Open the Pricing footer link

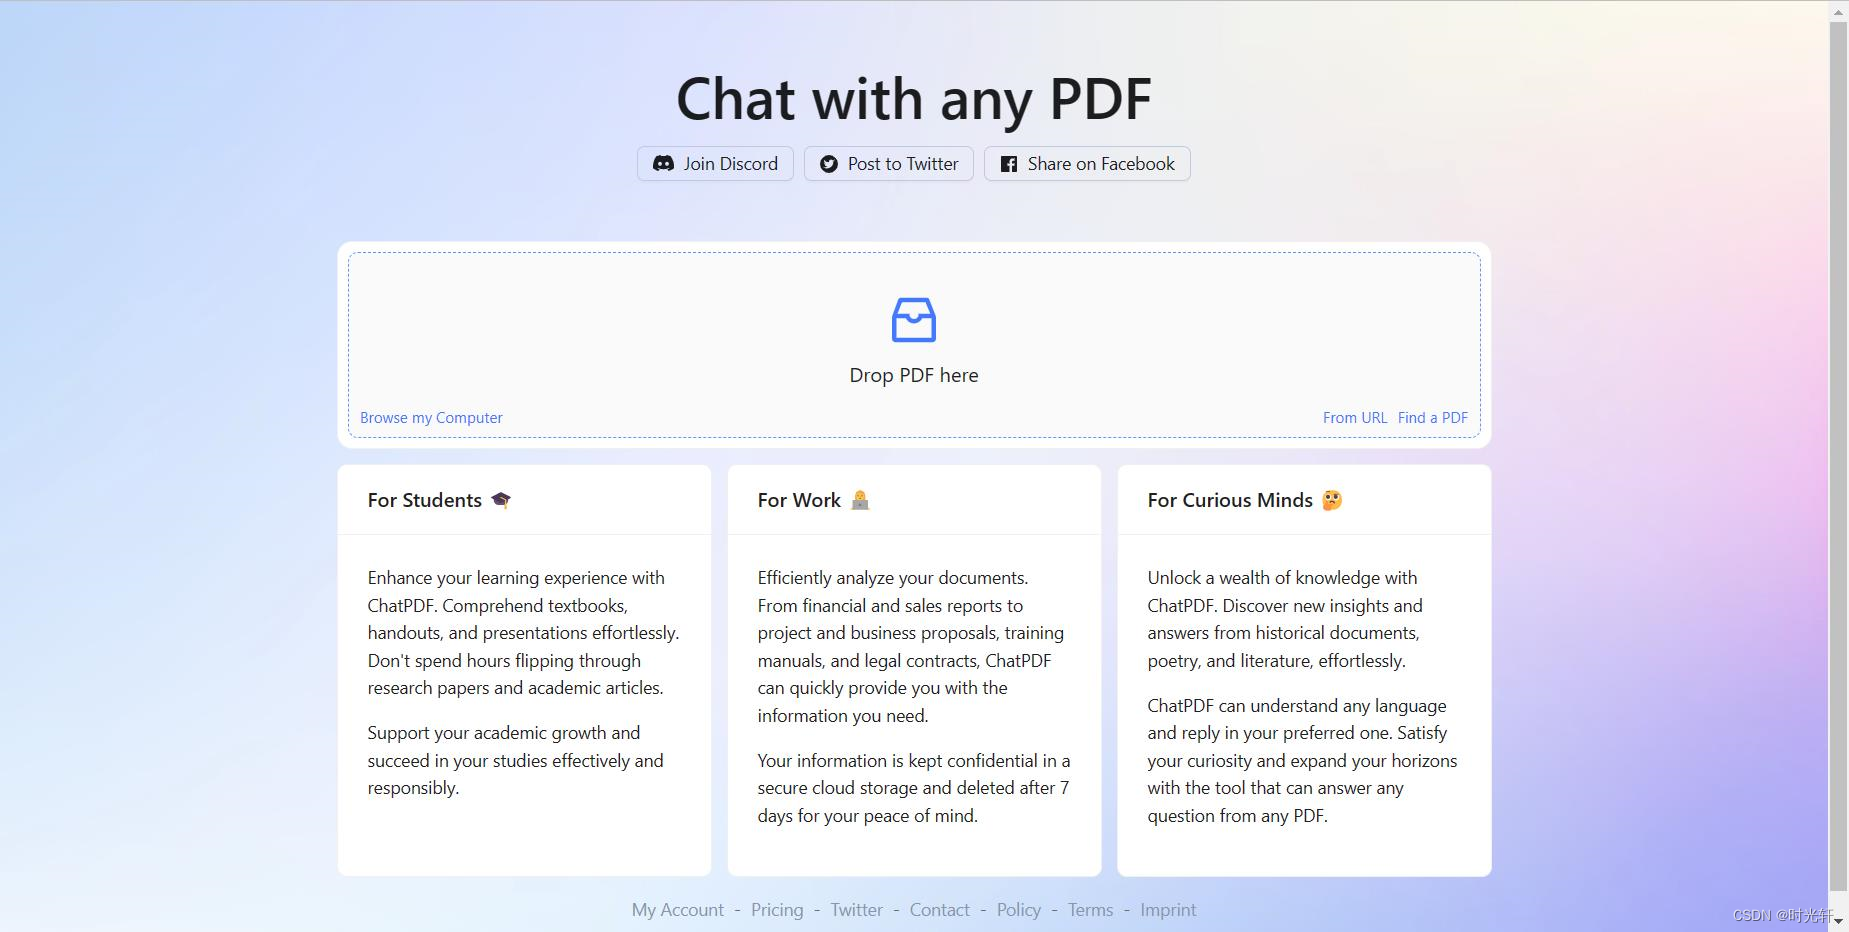point(777,910)
